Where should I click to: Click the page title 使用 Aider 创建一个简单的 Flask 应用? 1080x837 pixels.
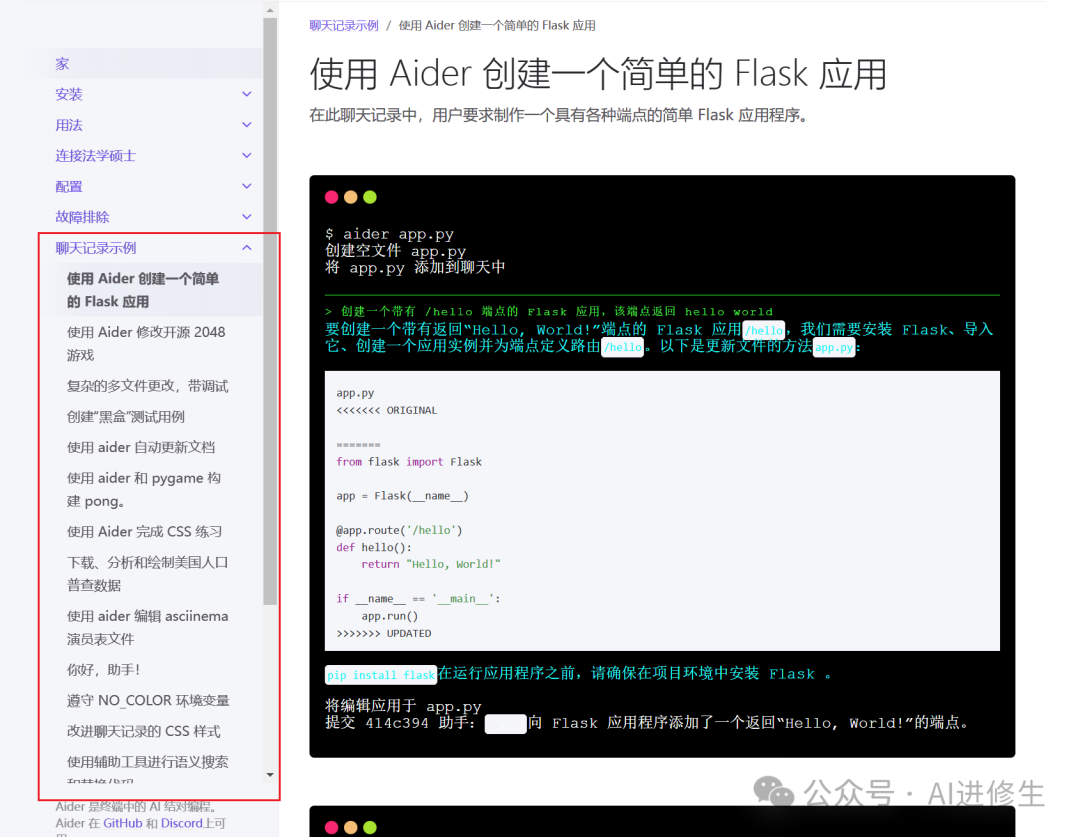pyautogui.click(x=598, y=74)
